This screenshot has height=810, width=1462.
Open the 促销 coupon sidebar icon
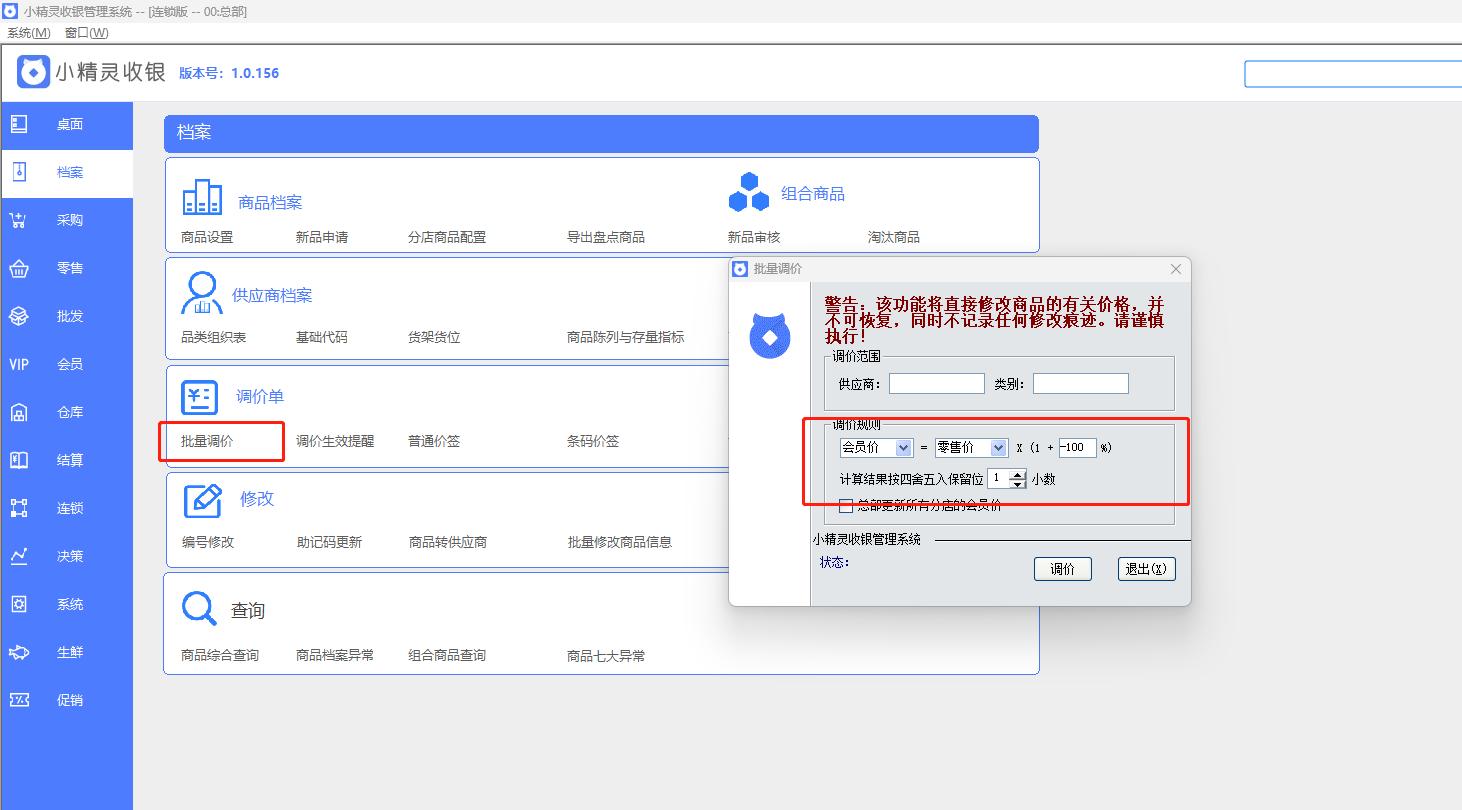coord(19,700)
